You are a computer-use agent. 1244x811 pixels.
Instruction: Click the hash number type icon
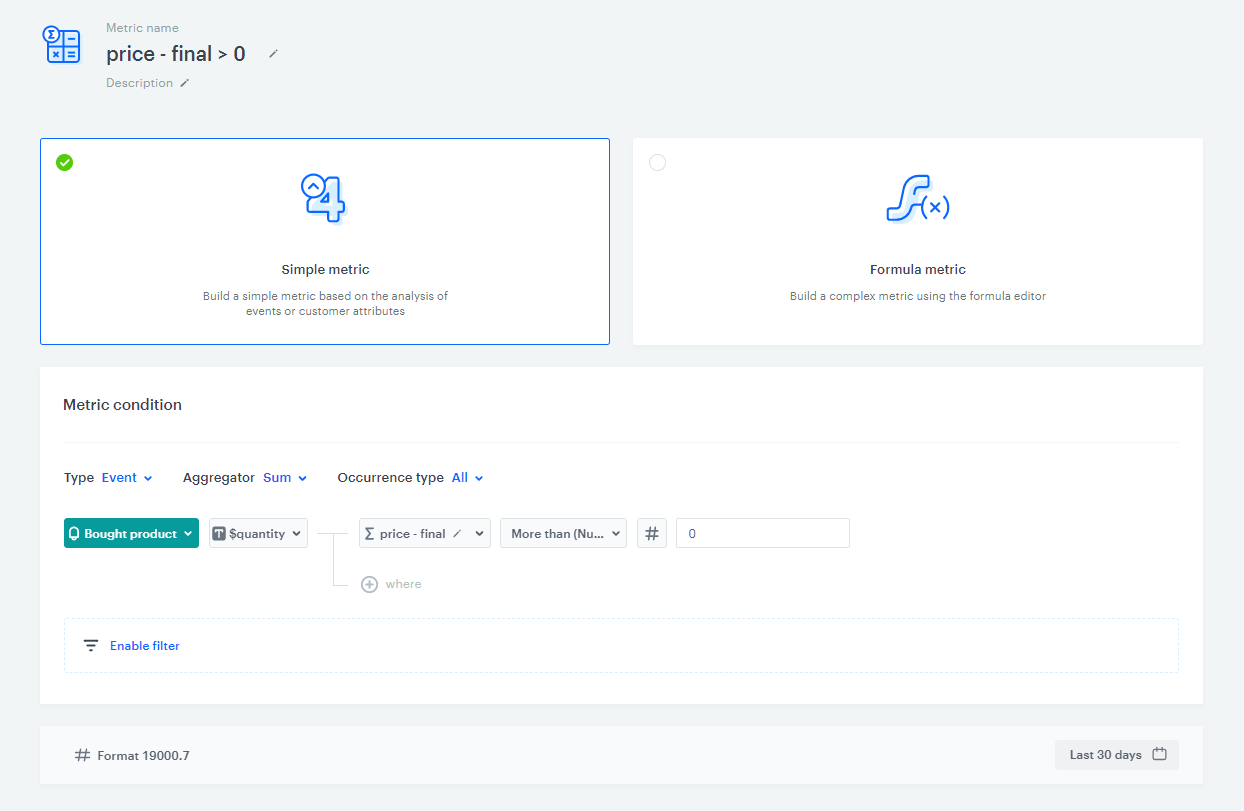tap(651, 534)
